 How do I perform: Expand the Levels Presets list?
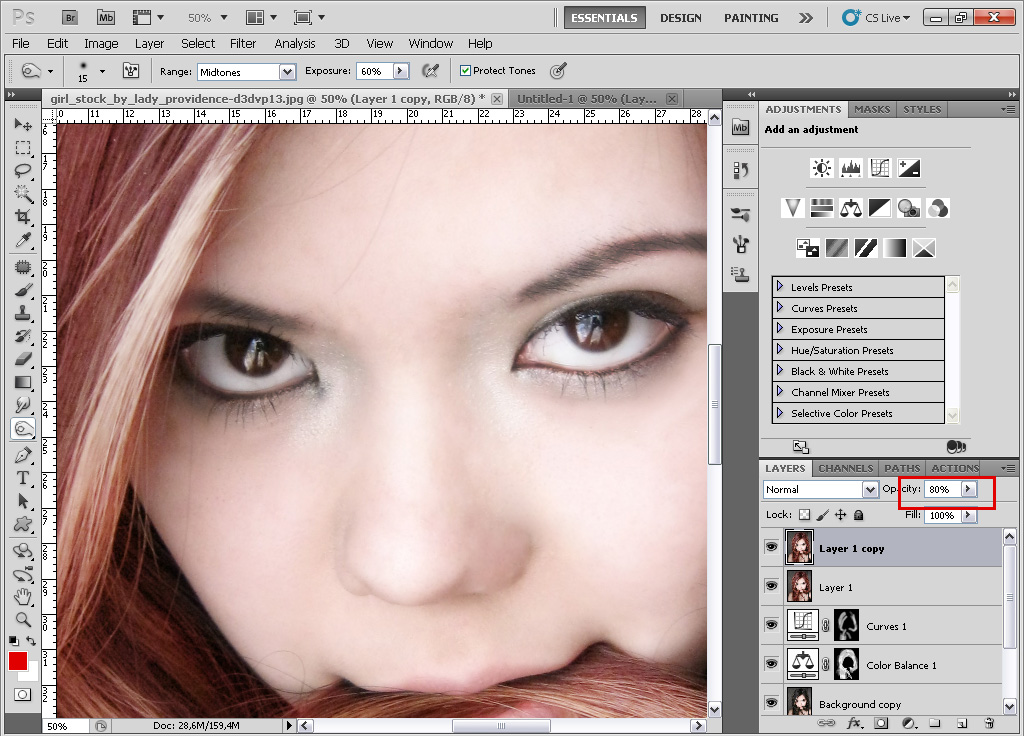(x=780, y=287)
